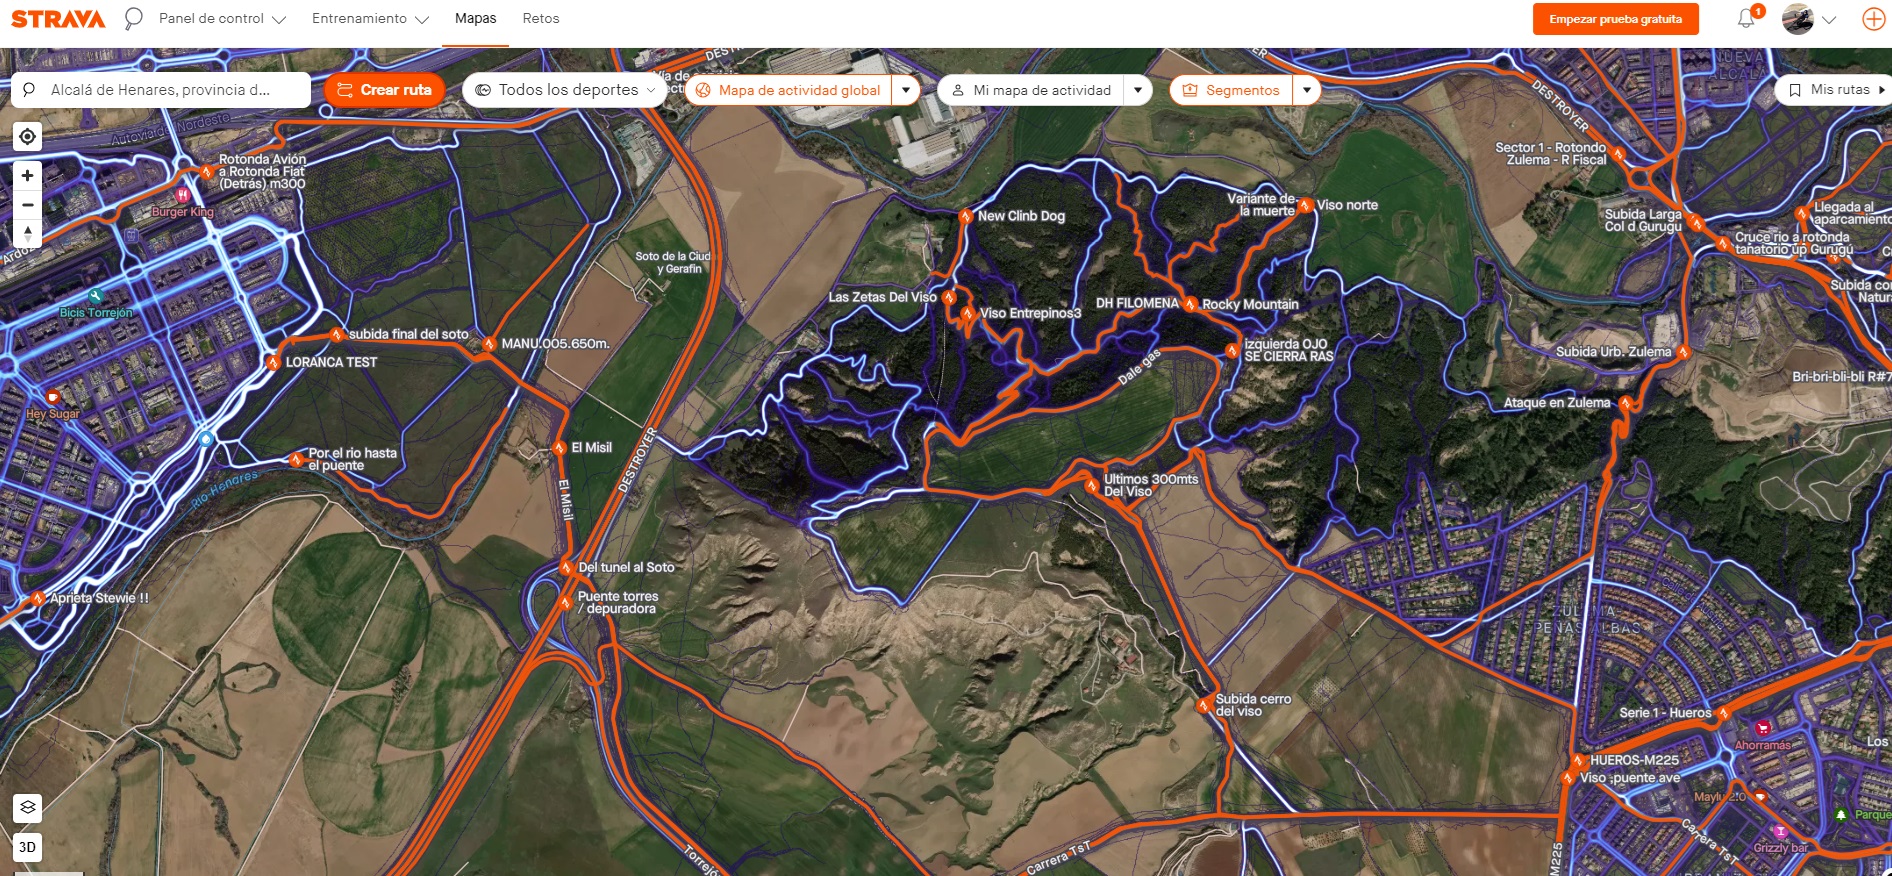Toggle Mi mapa de actividad layer

coord(1031,90)
